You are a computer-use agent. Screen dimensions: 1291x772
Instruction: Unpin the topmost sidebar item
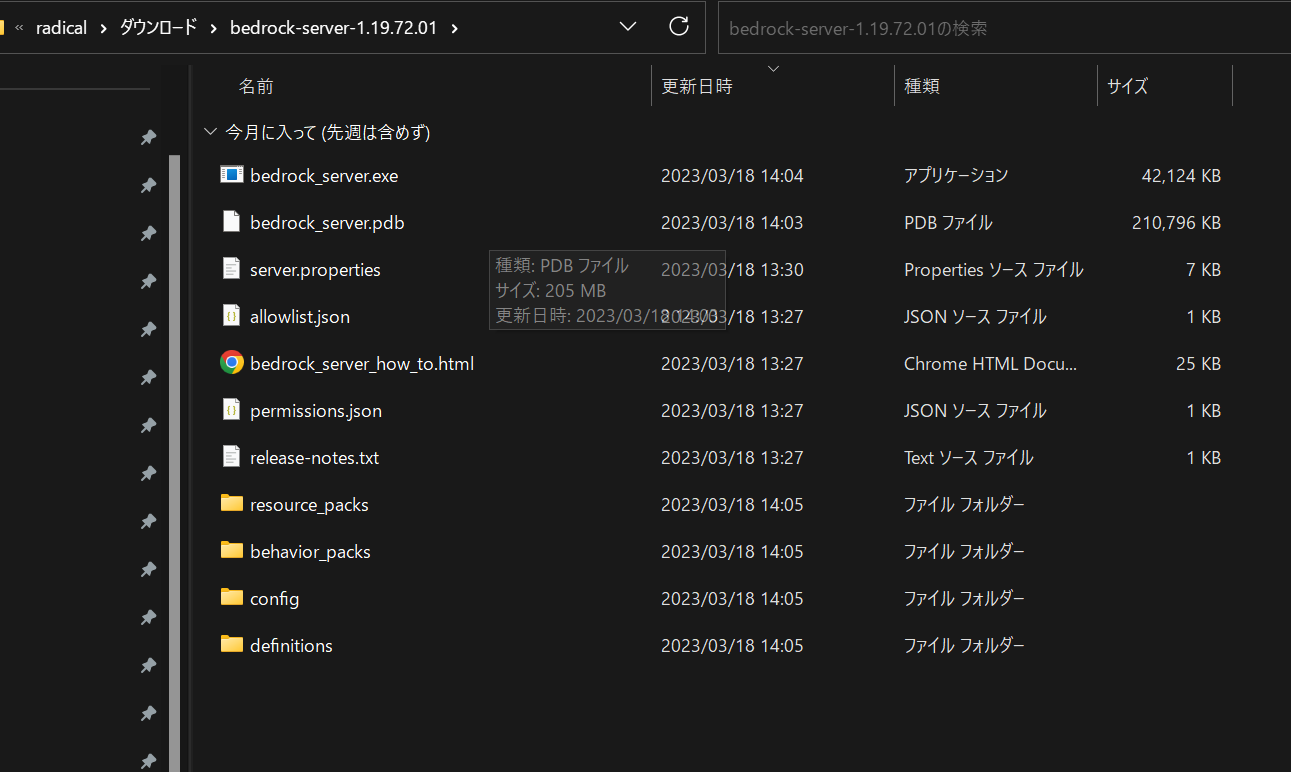148,137
